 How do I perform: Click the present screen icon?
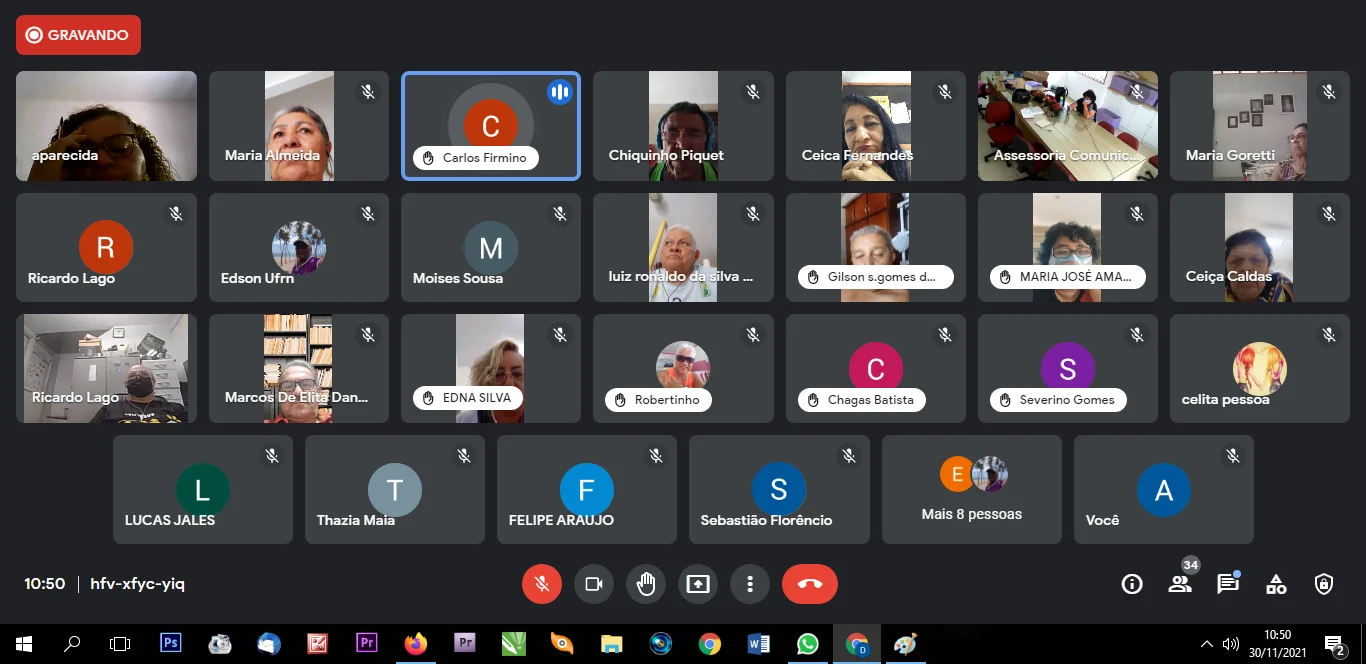click(698, 584)
